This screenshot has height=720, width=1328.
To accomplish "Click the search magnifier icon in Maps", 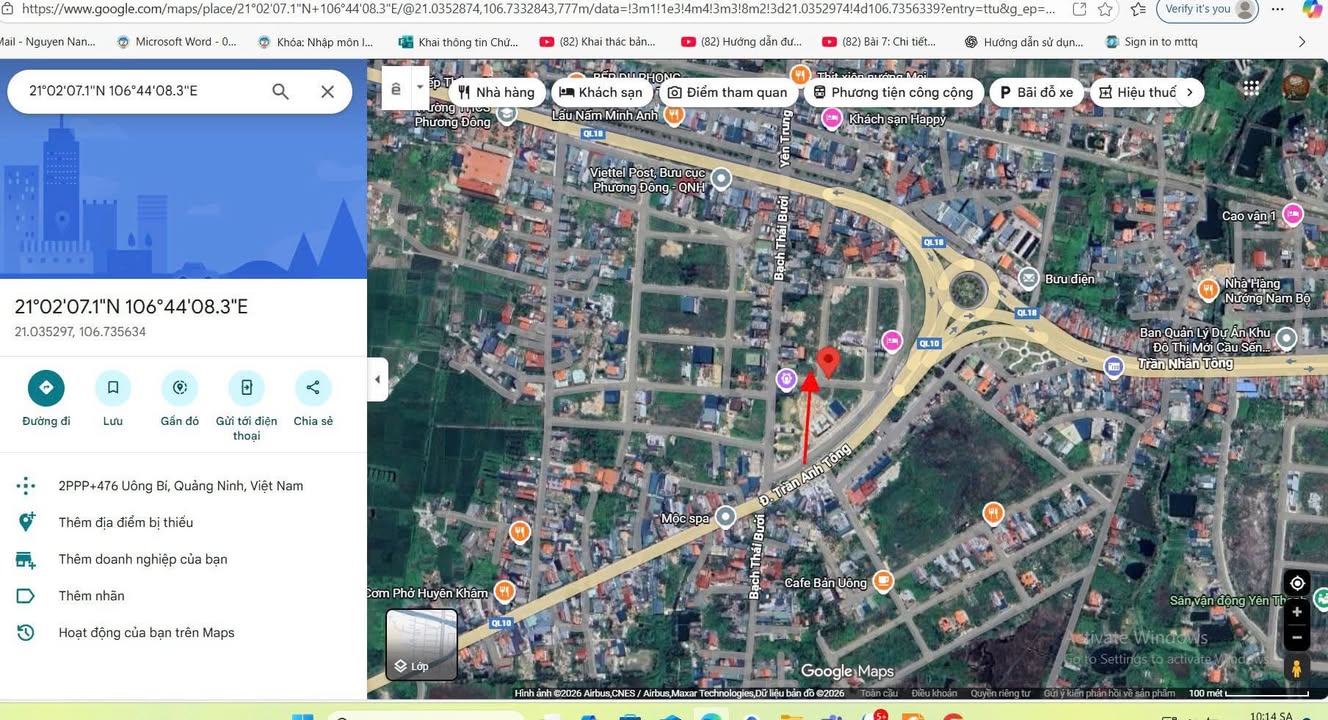I will click(280, 91).
